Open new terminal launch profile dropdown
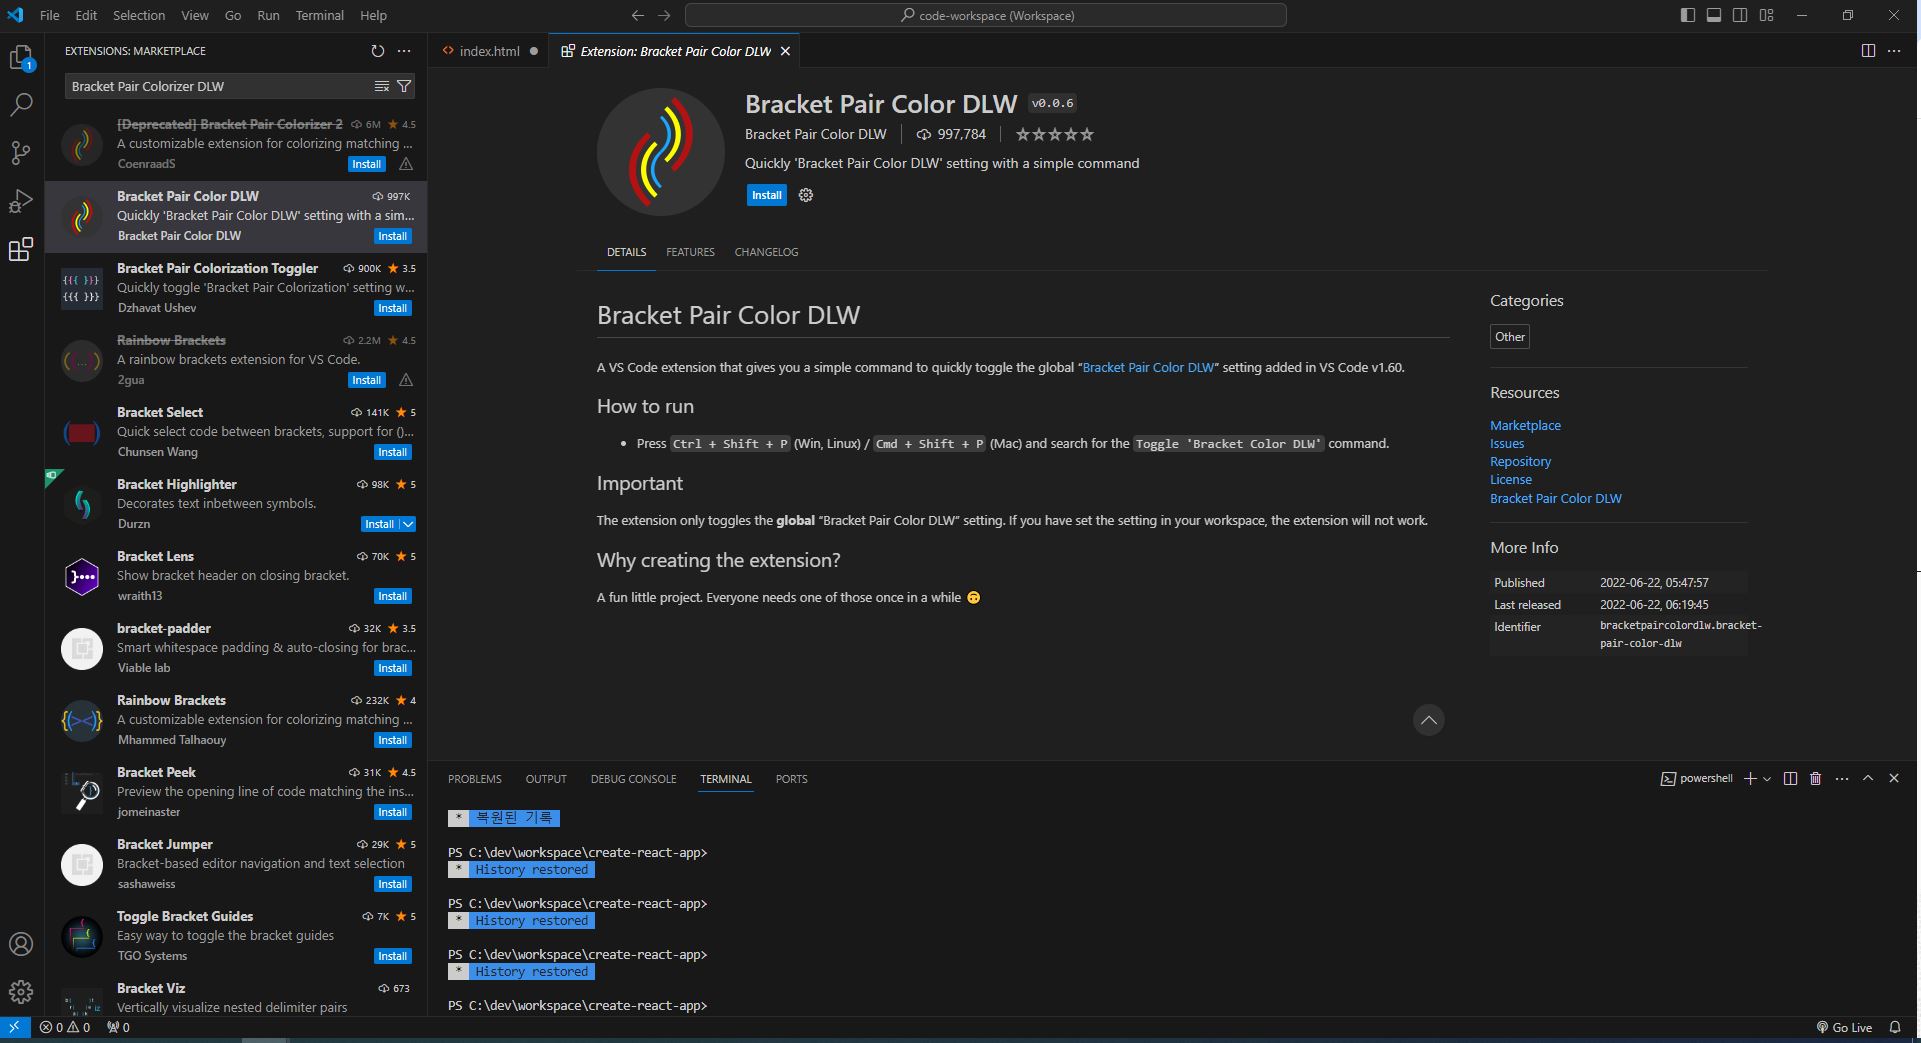This screenshot has width=1921, height=1043. [x=1767, y=779]
